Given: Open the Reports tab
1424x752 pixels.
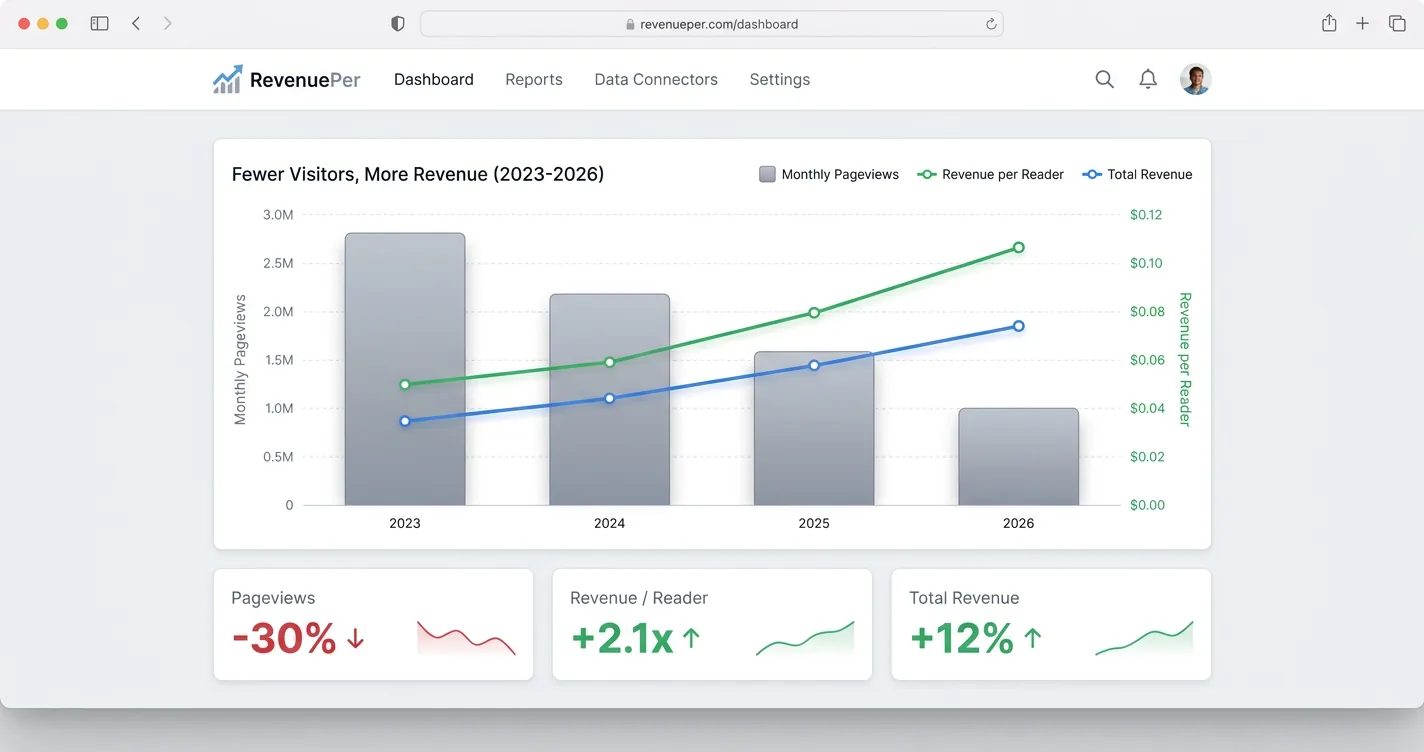Looking at the screenshot, I should coord(534,80).
